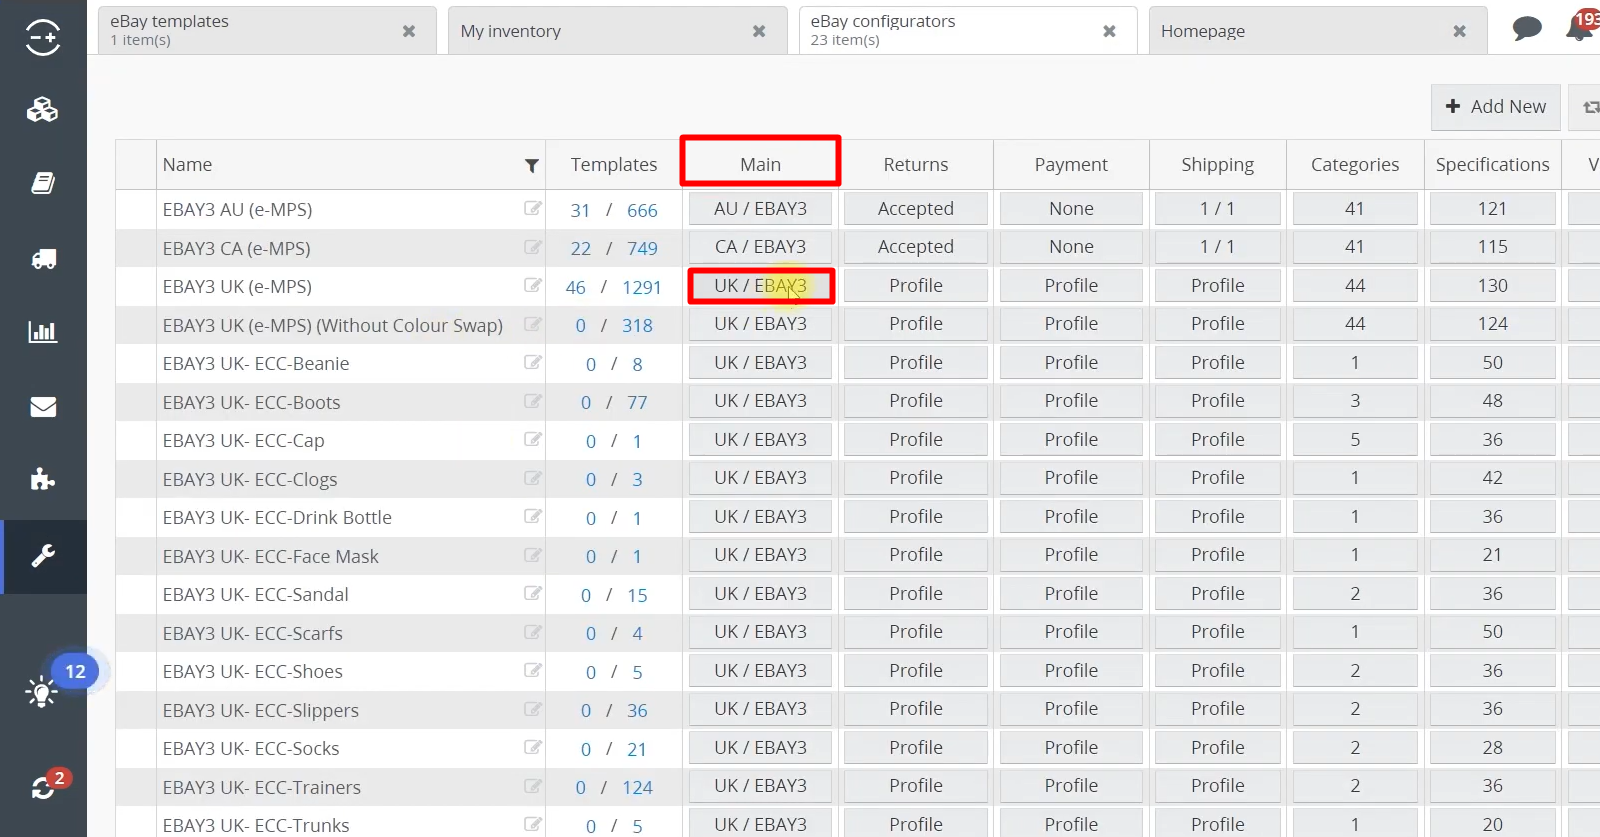Open the wrench settings sidebar icon
1600x837 pixels.
point(43,556)
